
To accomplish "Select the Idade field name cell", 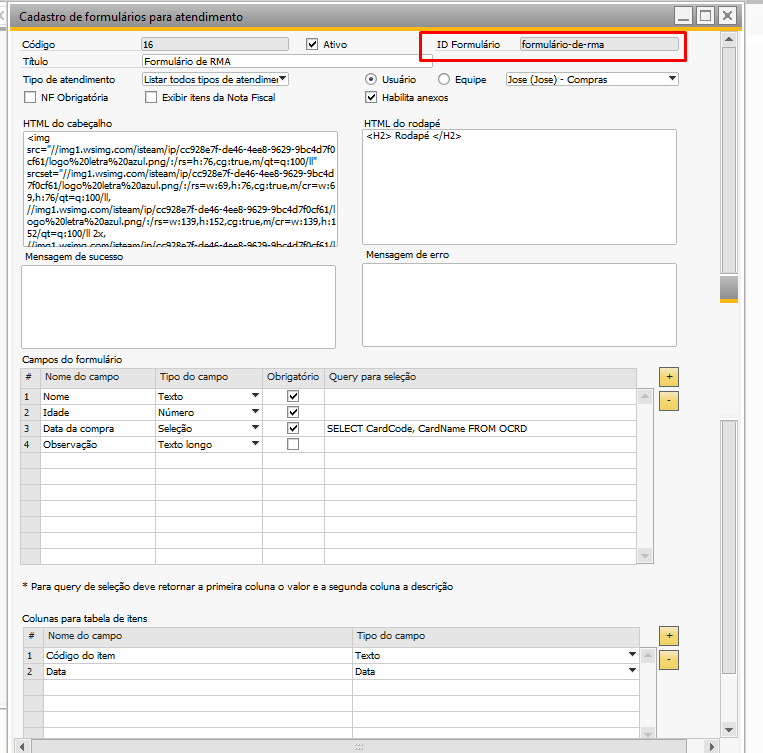I will click(x=98, y=413).
